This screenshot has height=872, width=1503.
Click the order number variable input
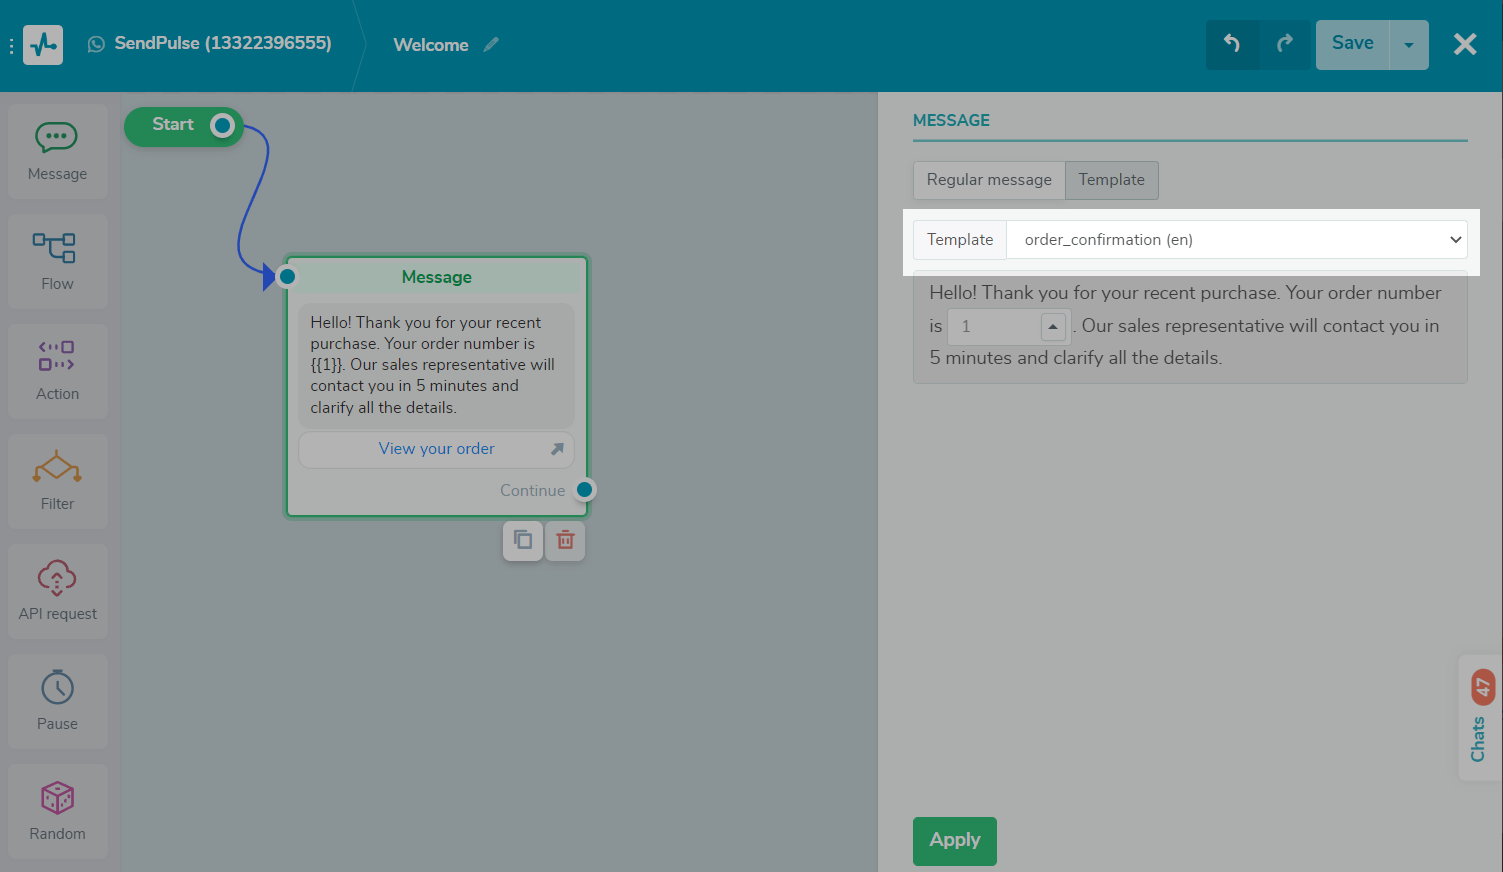tap(995, 326)
